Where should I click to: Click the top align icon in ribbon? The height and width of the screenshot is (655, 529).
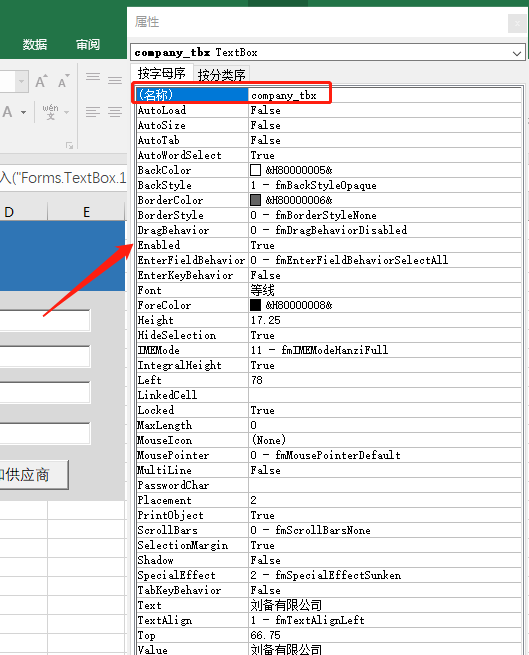93,77
